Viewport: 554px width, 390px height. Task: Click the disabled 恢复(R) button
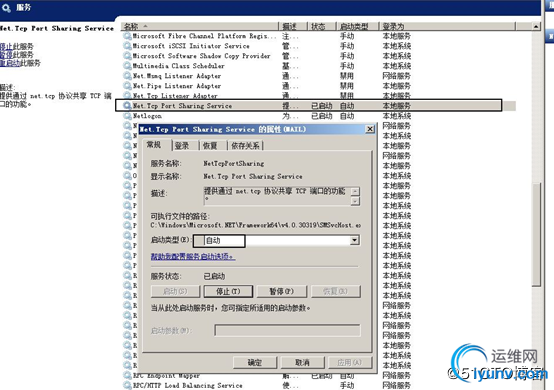coord(336,291)
